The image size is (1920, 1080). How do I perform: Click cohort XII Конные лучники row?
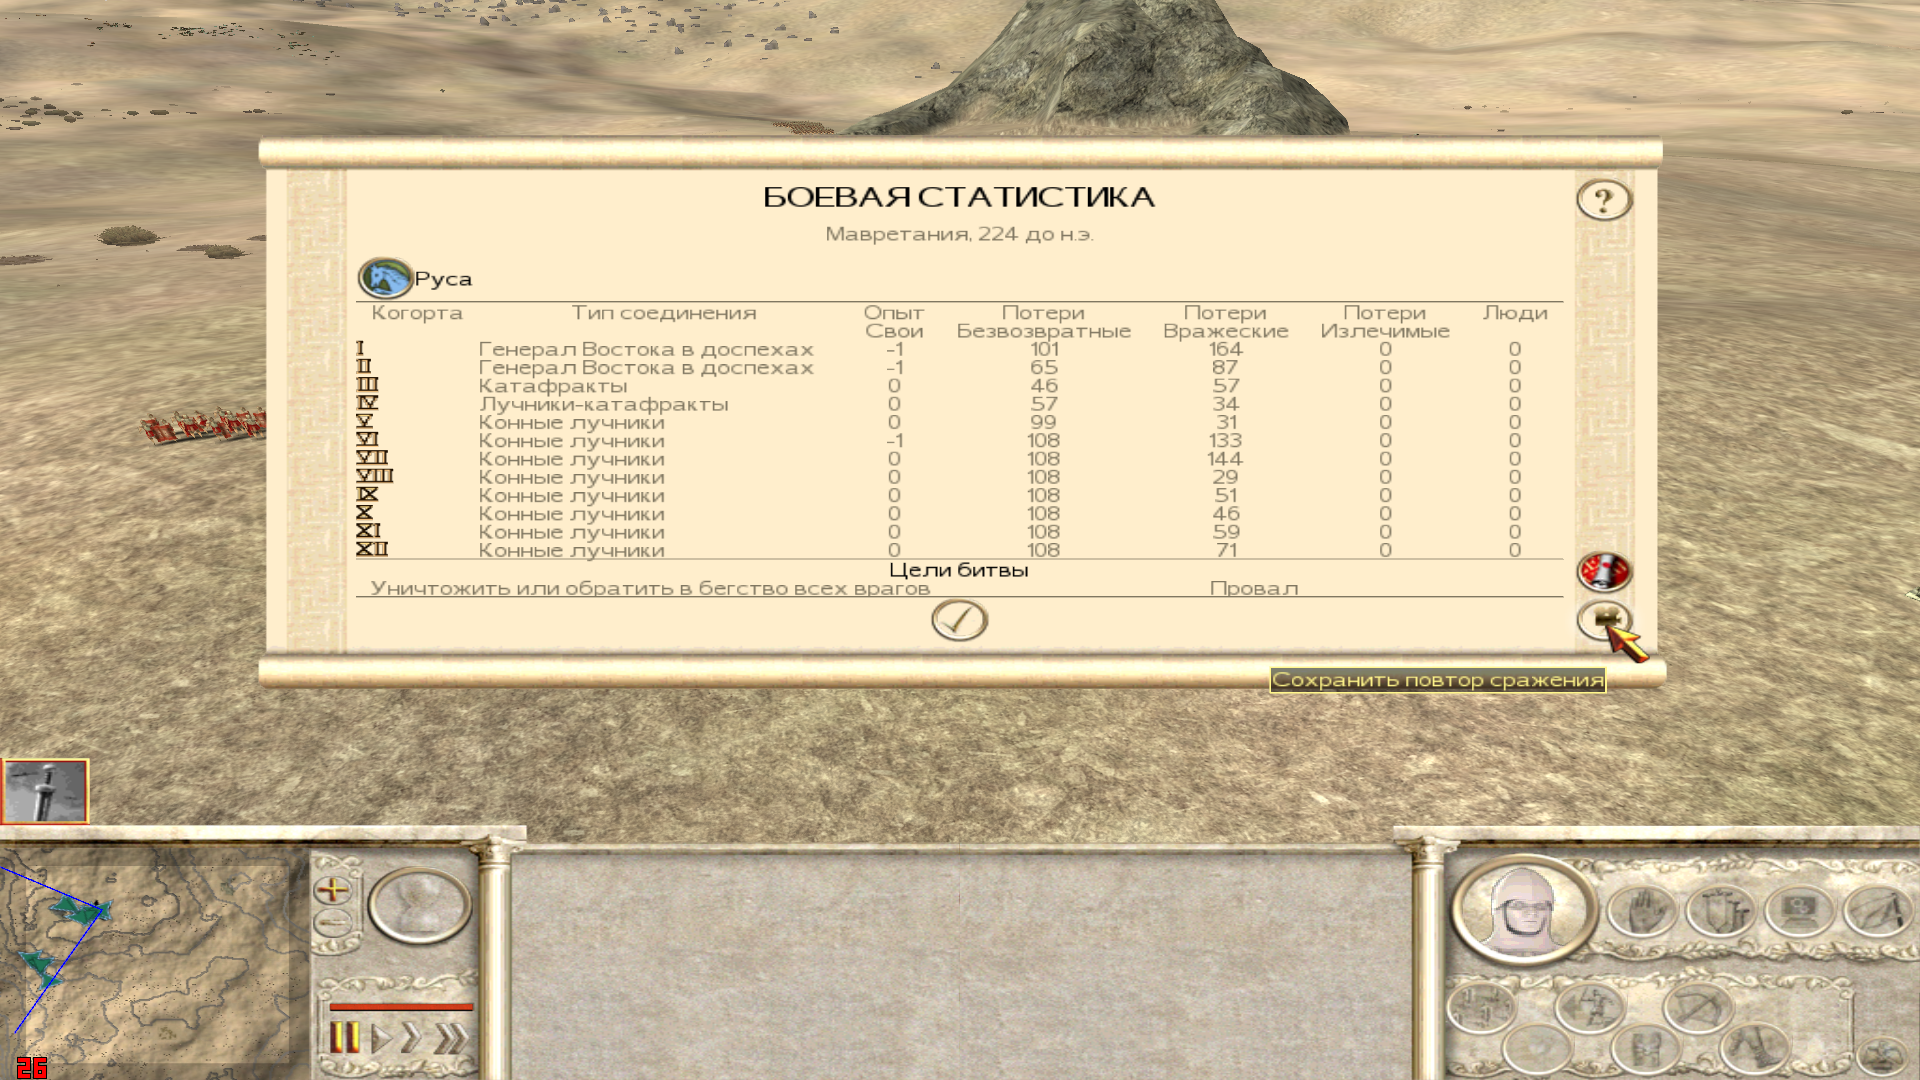959,550
